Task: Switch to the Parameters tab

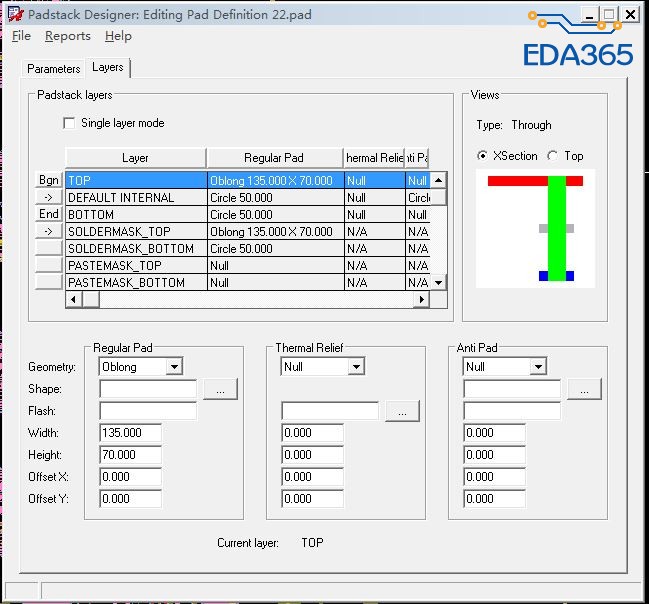Action: [53, 69]
